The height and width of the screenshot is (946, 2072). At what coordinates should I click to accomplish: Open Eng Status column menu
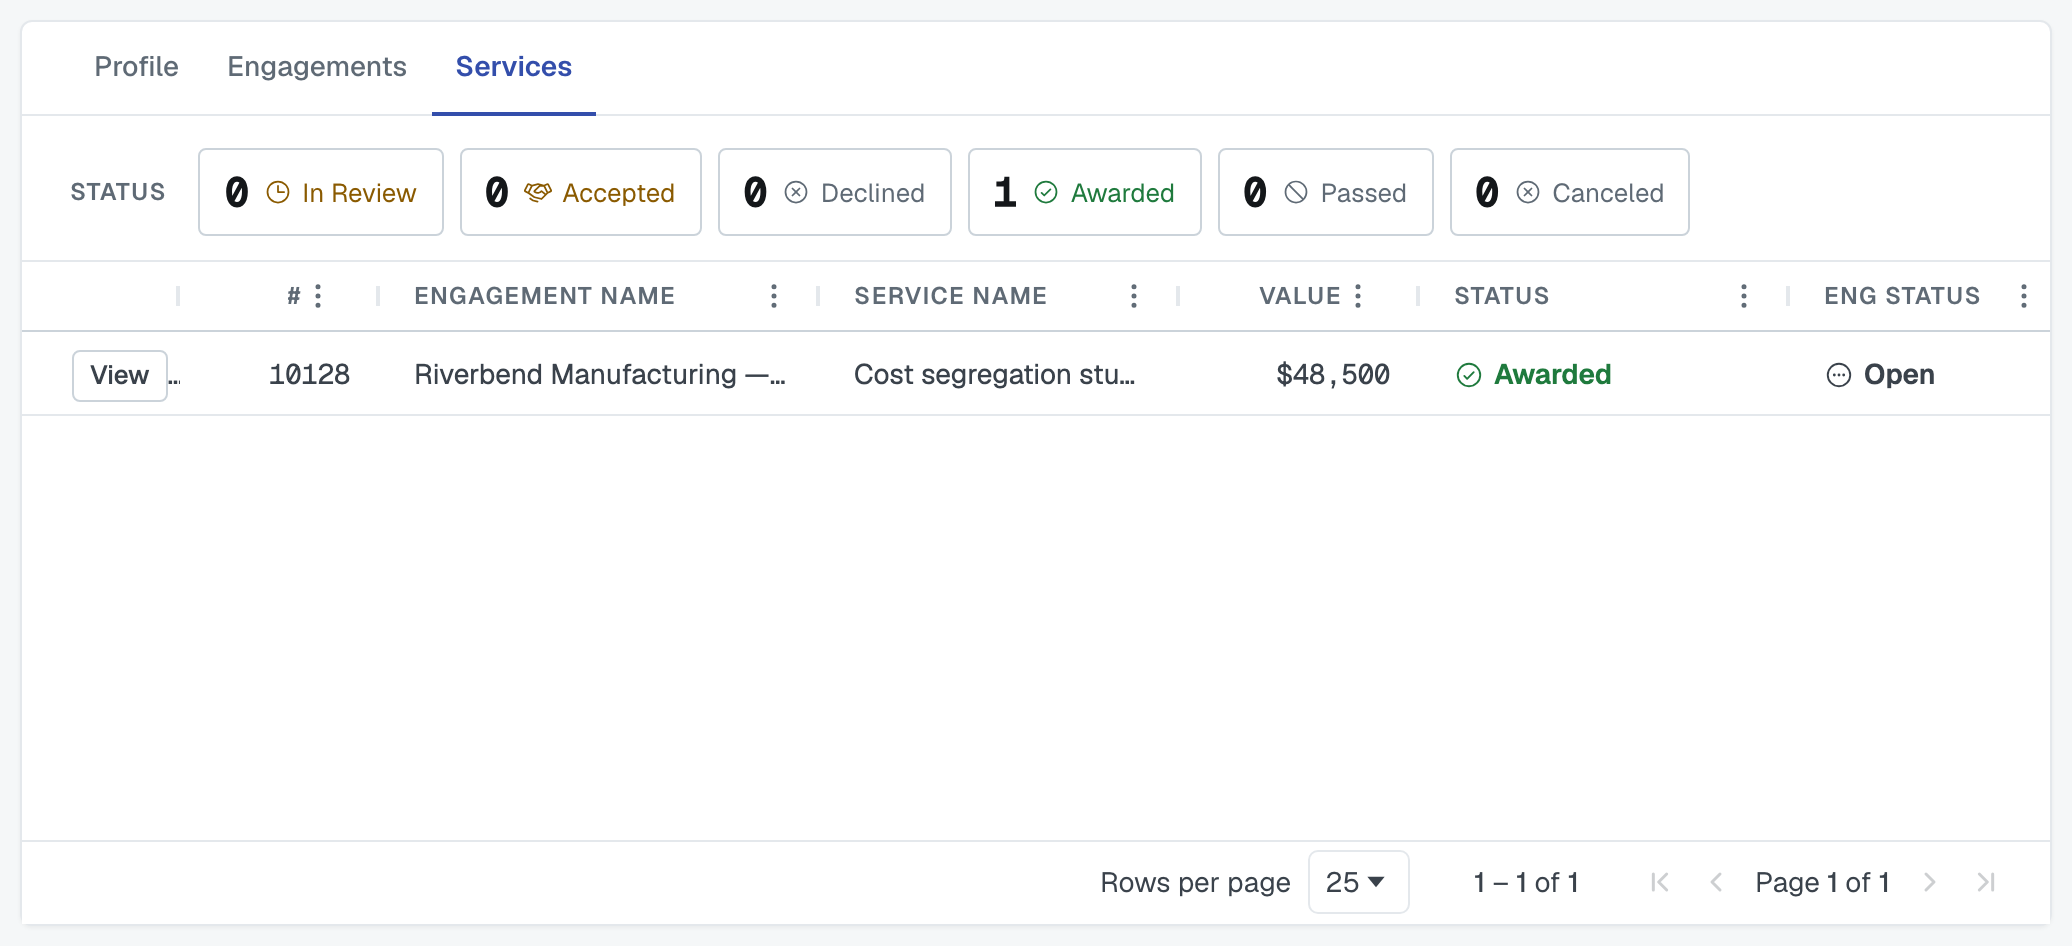(2024, 296)
